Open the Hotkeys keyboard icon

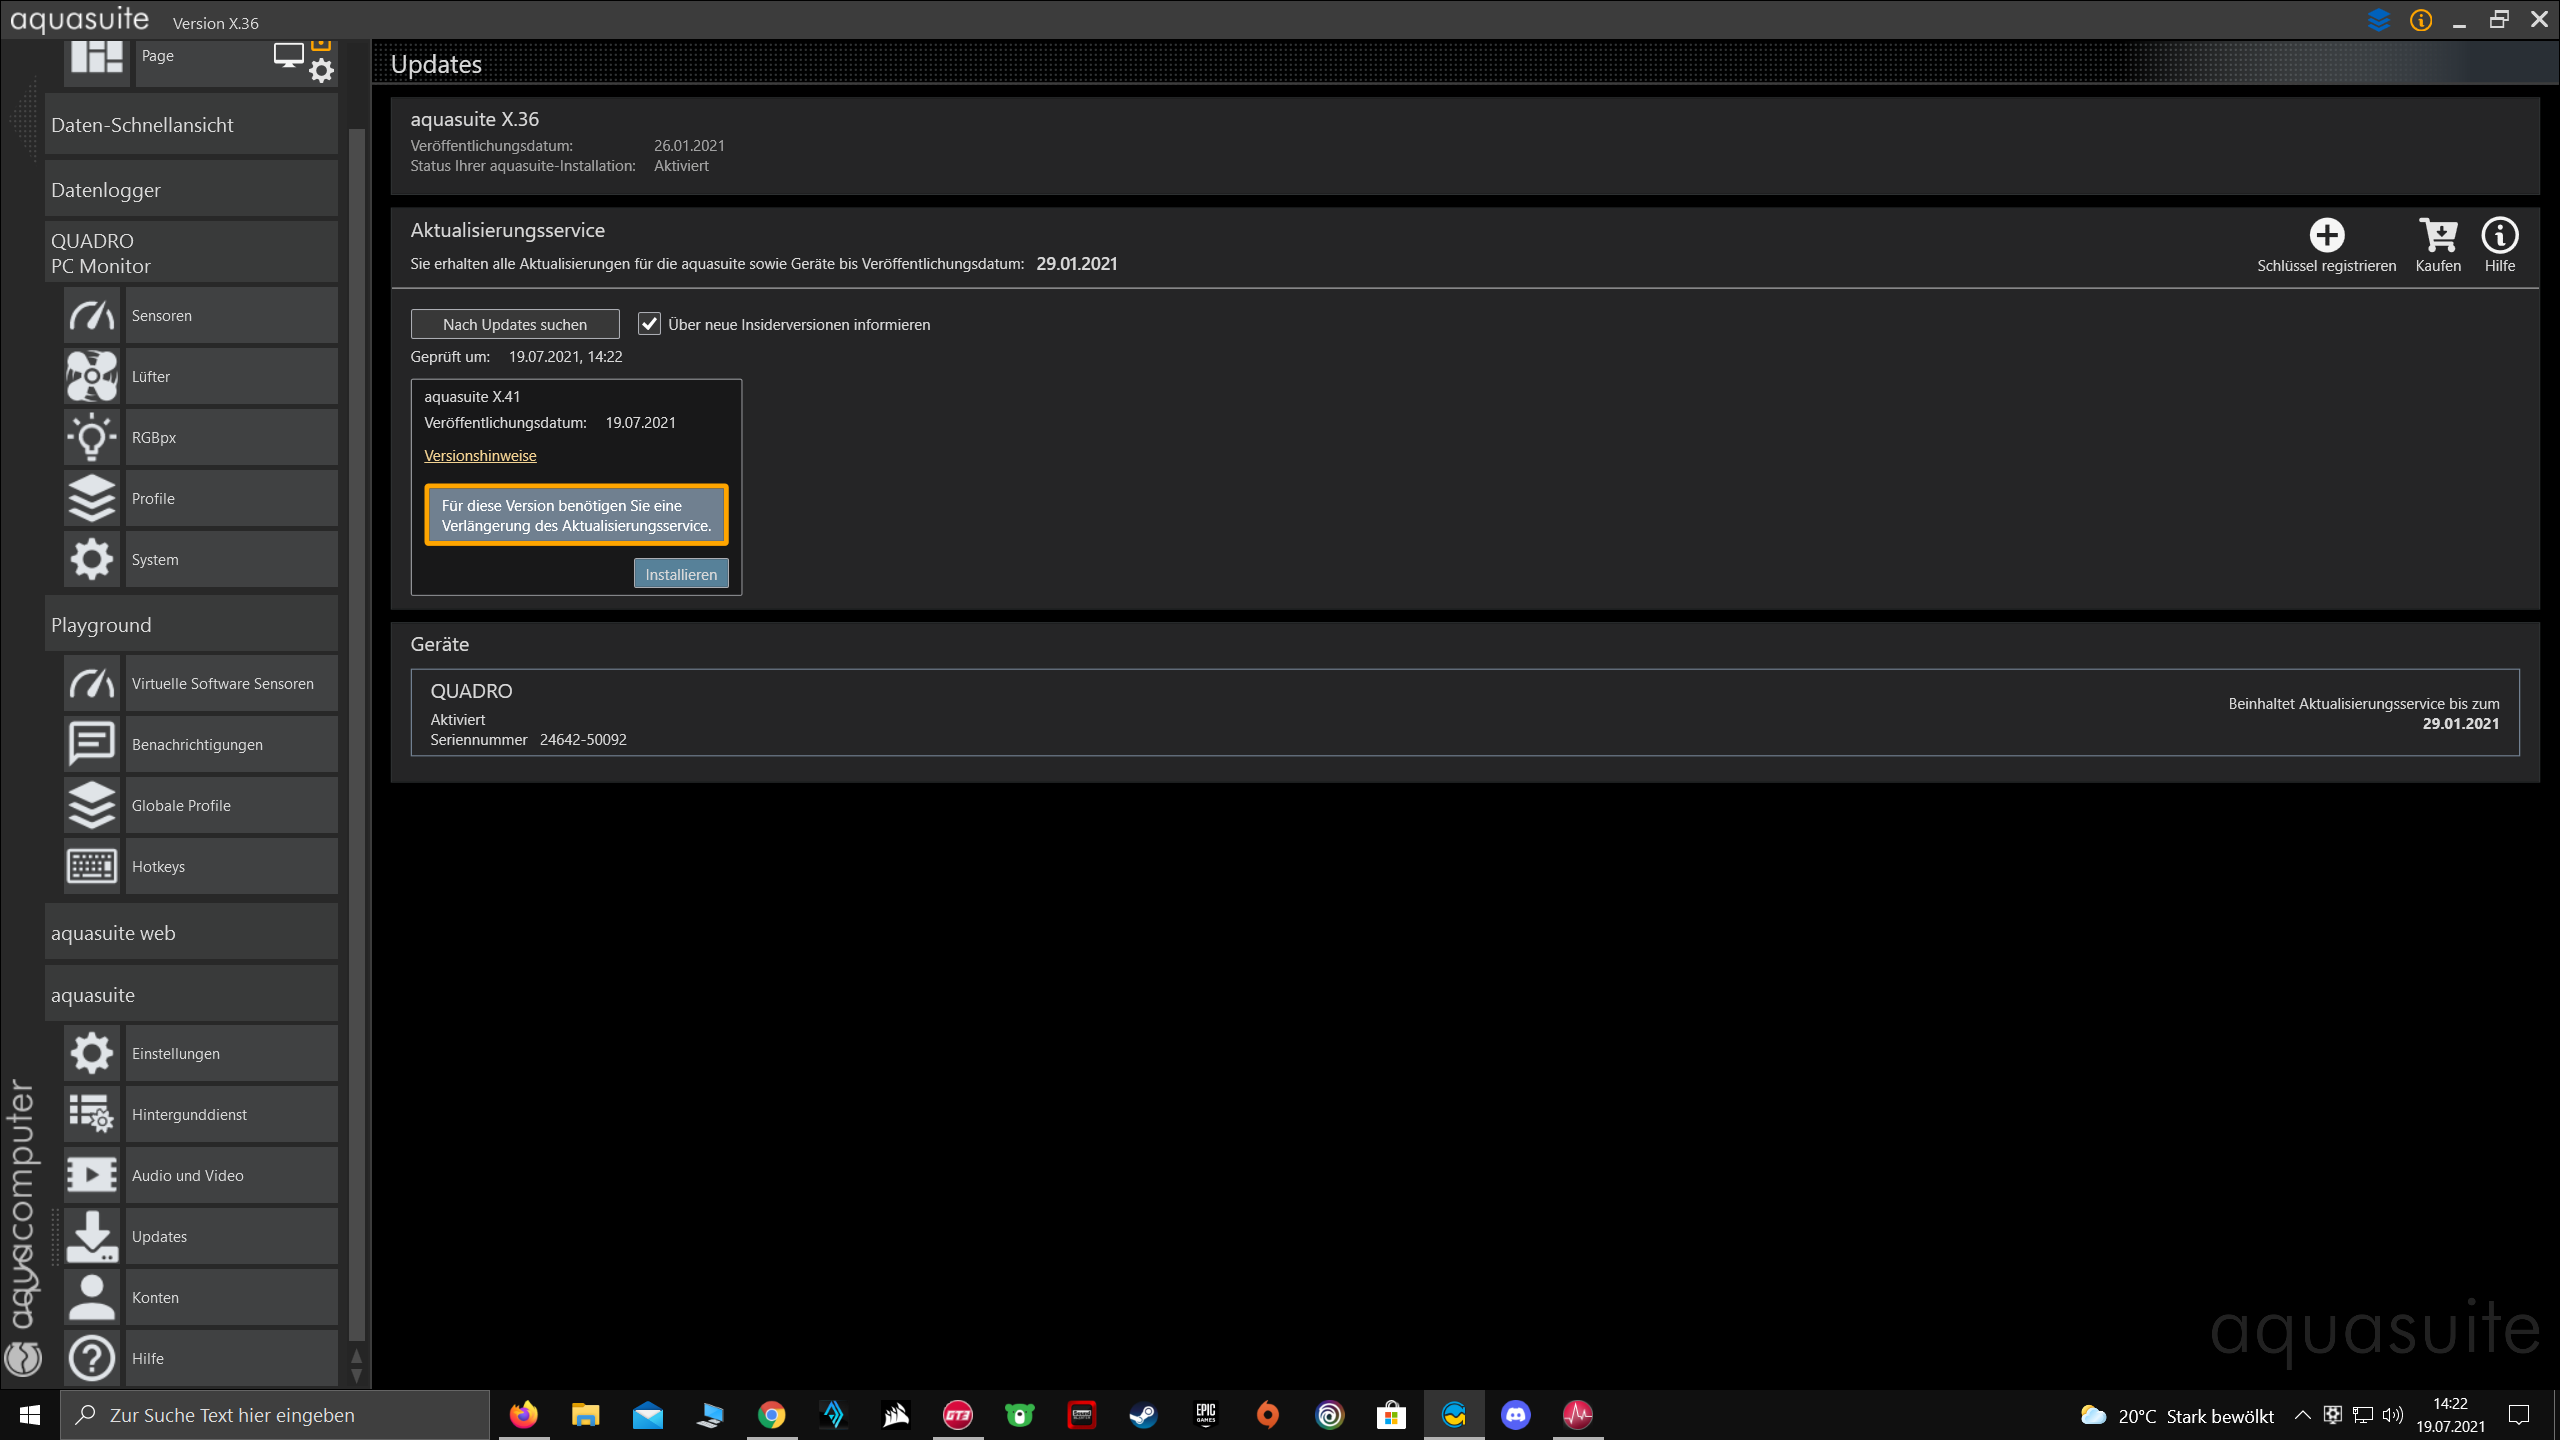(92, 866)
